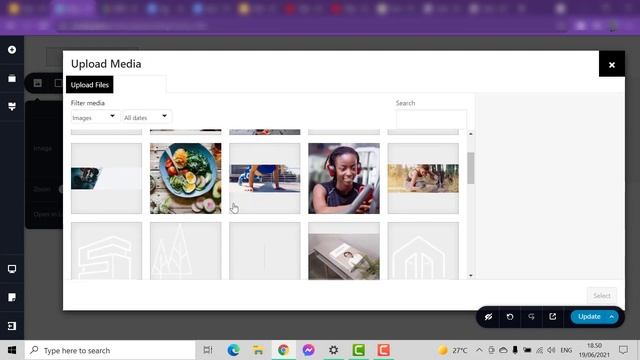Click the media list scrollbar thumb
The height and width of the screenshot is (360, 640).
point(471,168)
